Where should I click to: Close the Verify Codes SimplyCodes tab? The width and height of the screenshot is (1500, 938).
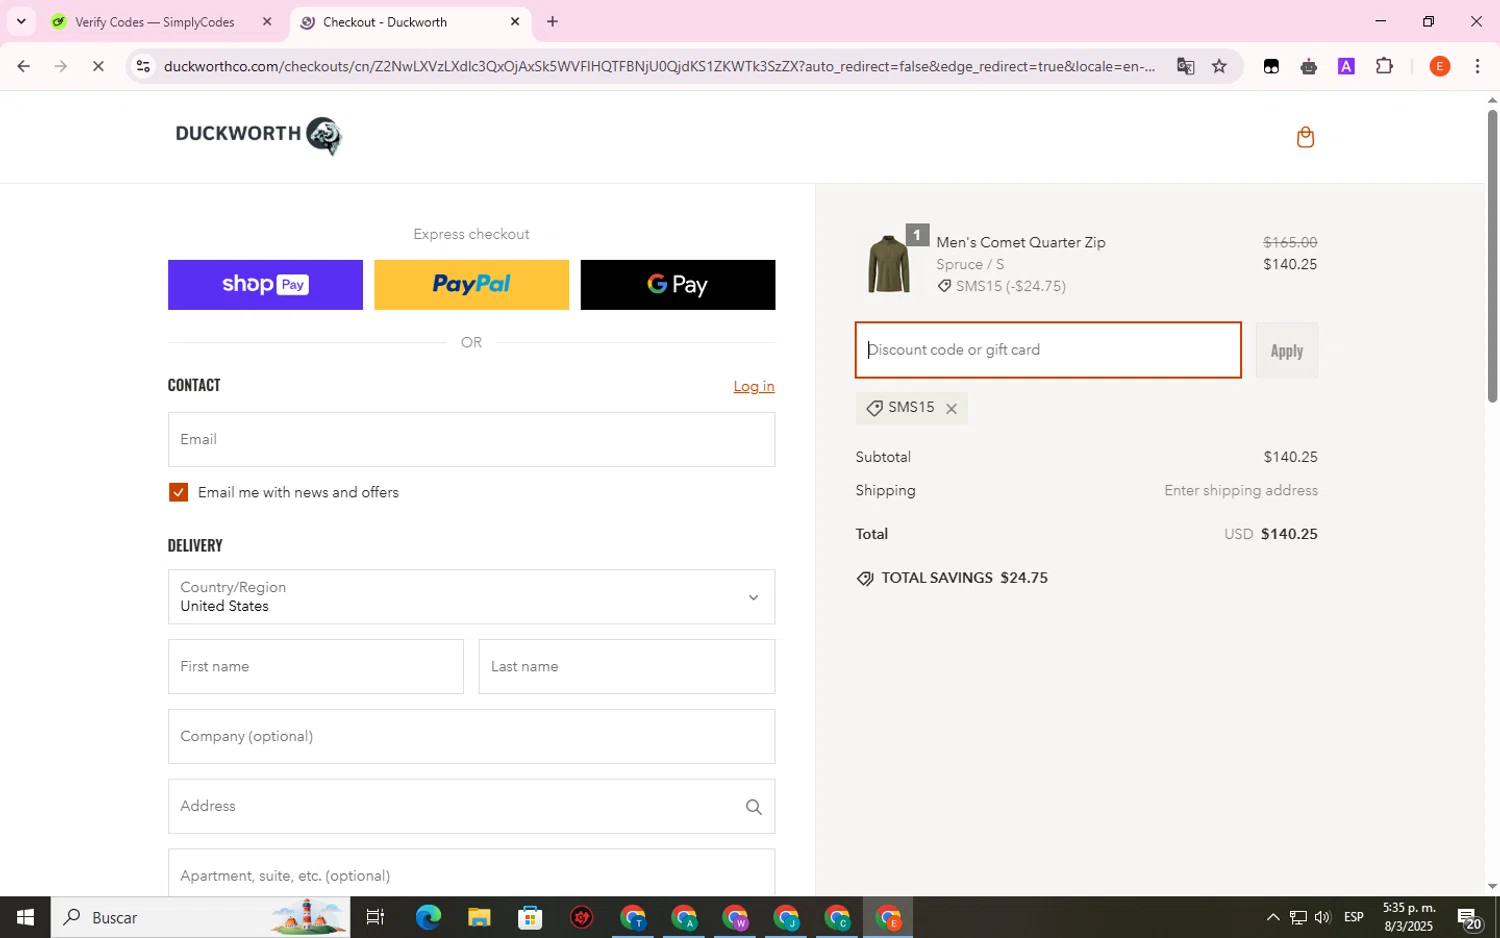tap(267, 21)
